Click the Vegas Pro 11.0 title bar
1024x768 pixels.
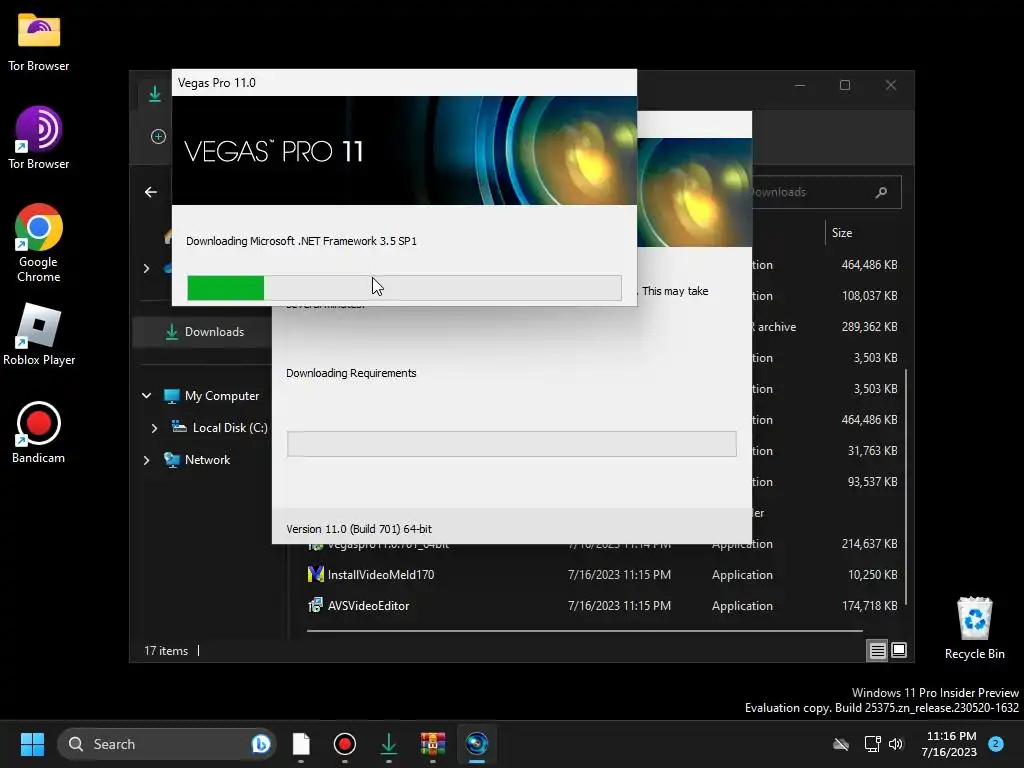coord(404,83)
